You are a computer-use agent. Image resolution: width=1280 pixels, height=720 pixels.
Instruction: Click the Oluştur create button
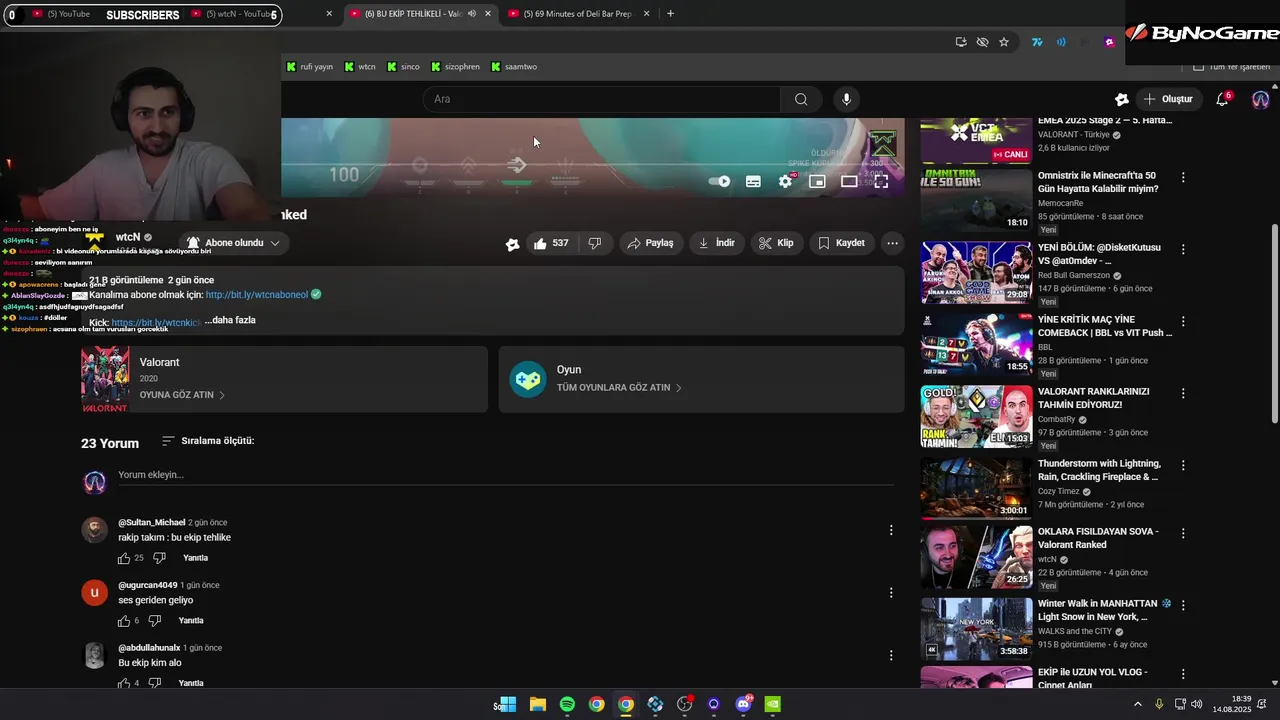pyautogui.click(x=1168, y=99)
